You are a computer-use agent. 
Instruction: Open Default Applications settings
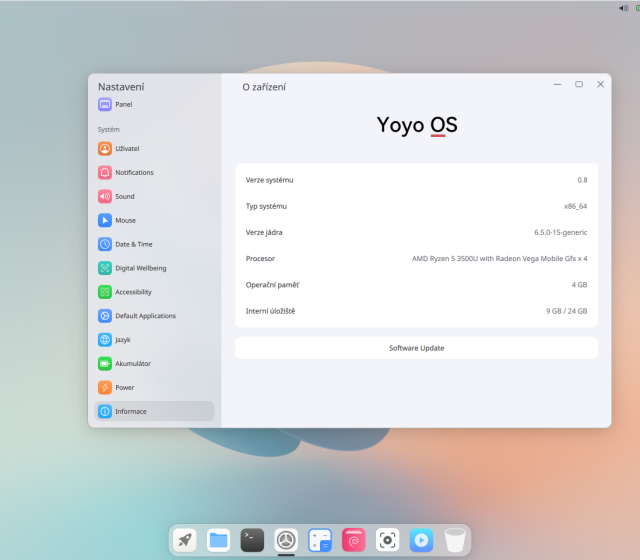[145, 316]
